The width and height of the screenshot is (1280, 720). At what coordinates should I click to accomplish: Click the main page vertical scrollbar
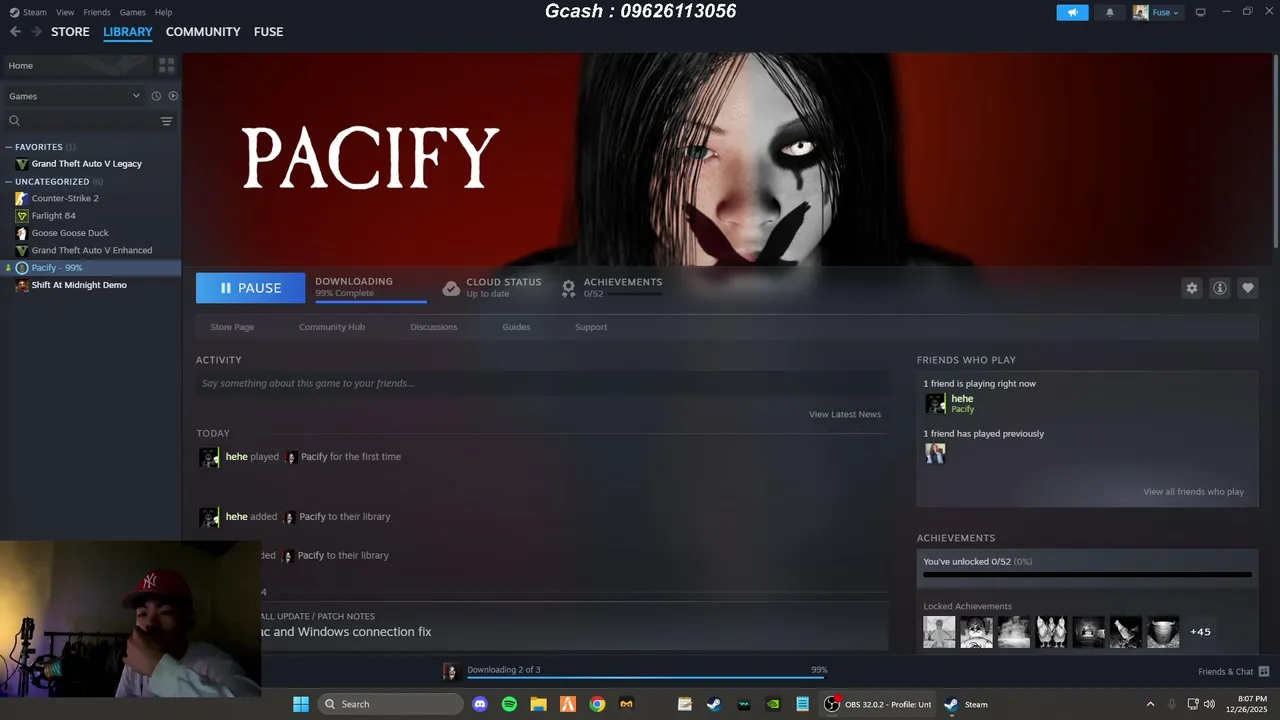tap(1275, 150)
